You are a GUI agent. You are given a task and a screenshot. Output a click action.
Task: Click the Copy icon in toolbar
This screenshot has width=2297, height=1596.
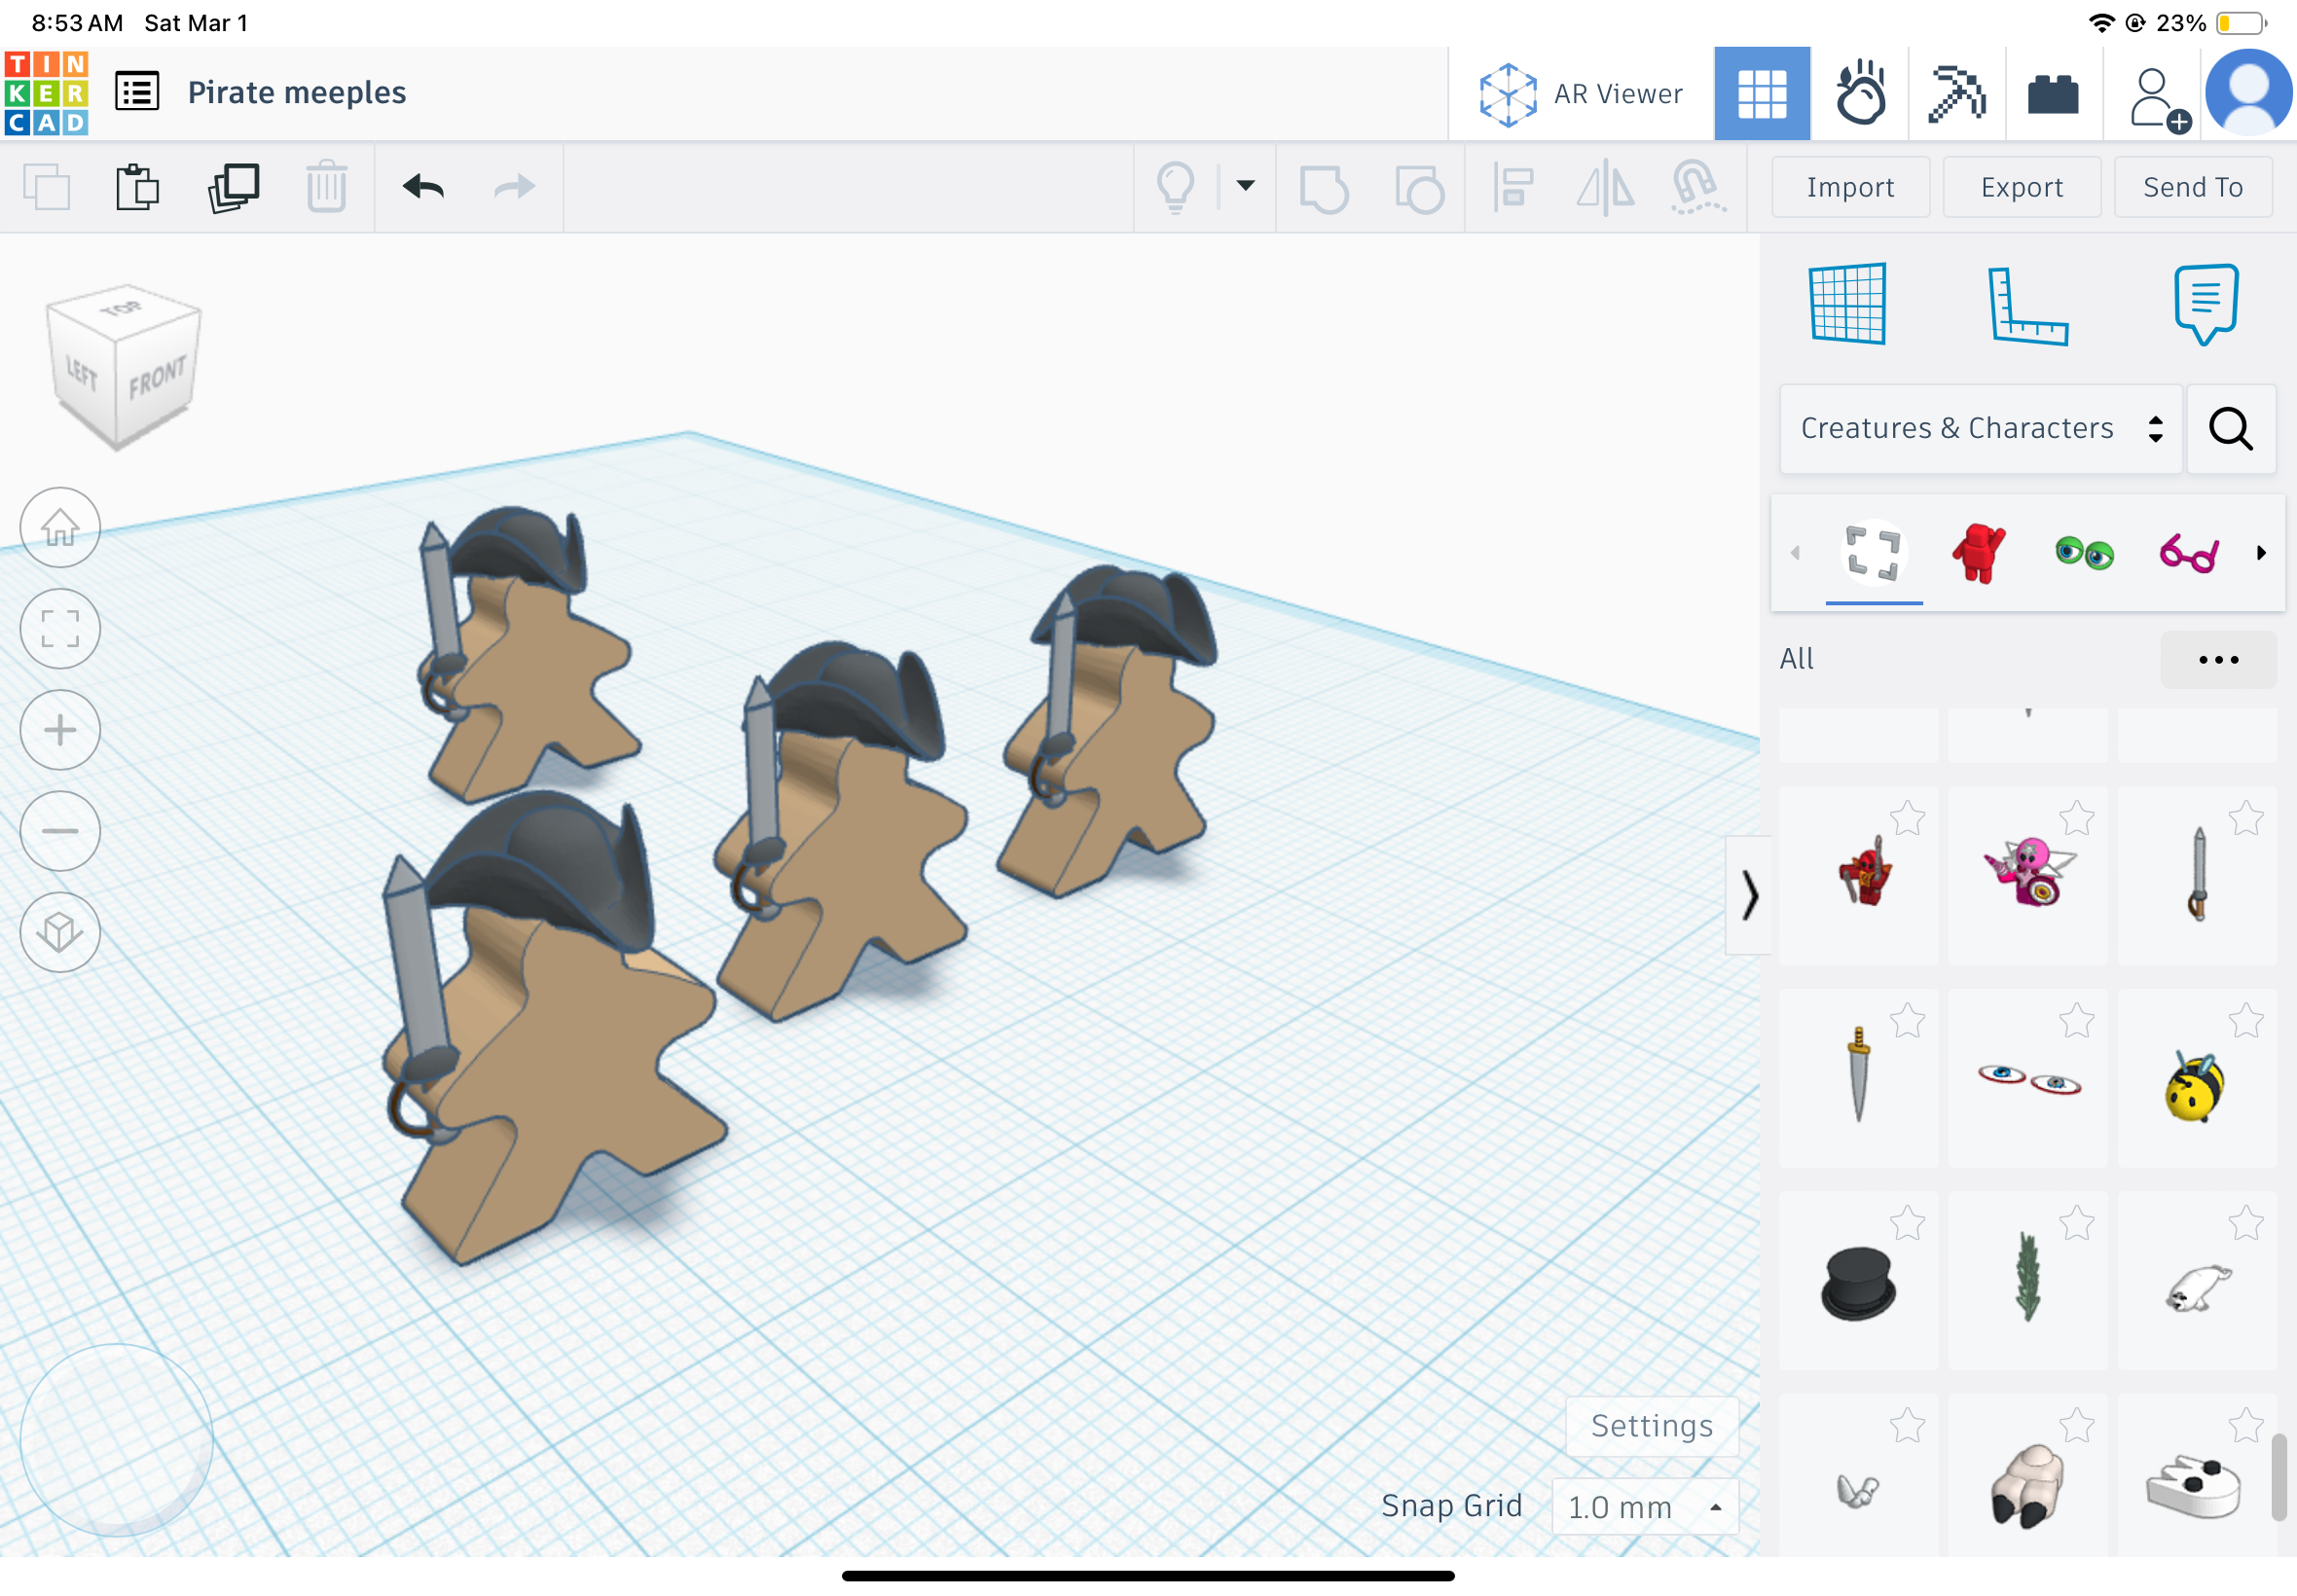pyautogui.click(x=46, y=187)
